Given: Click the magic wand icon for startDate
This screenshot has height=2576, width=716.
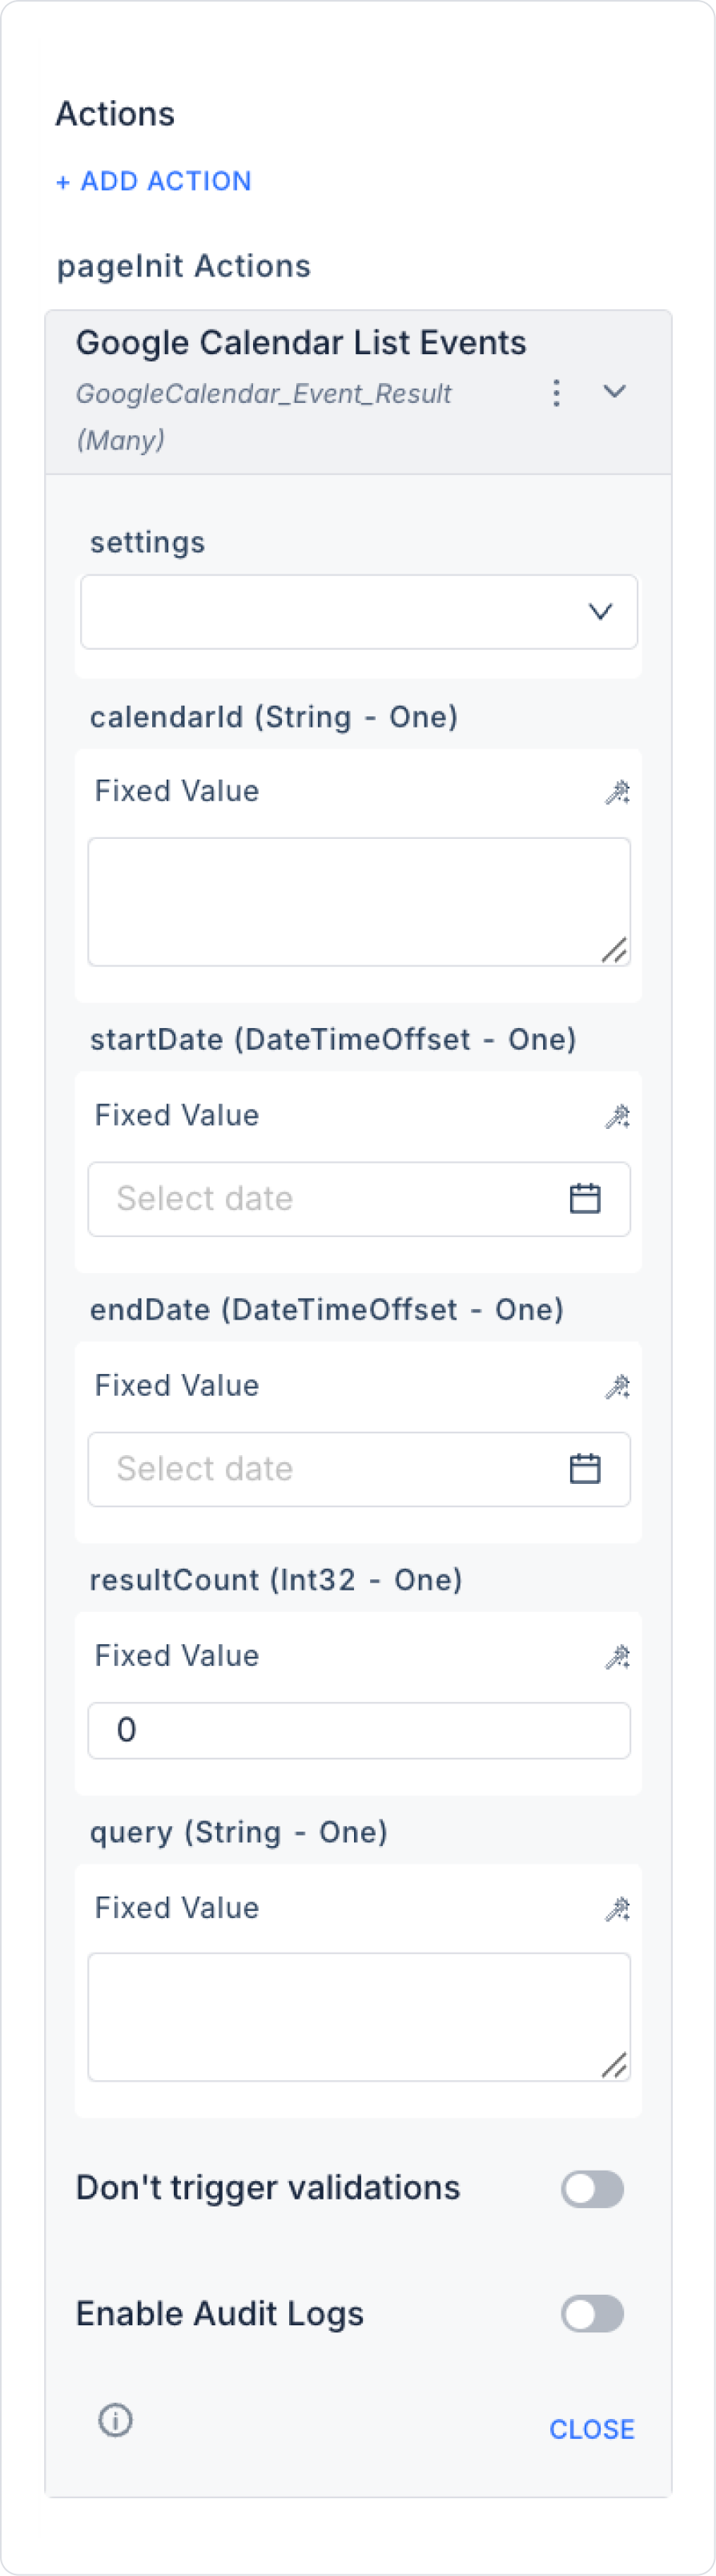Looking at the screenshot, I should (617, 1116).
